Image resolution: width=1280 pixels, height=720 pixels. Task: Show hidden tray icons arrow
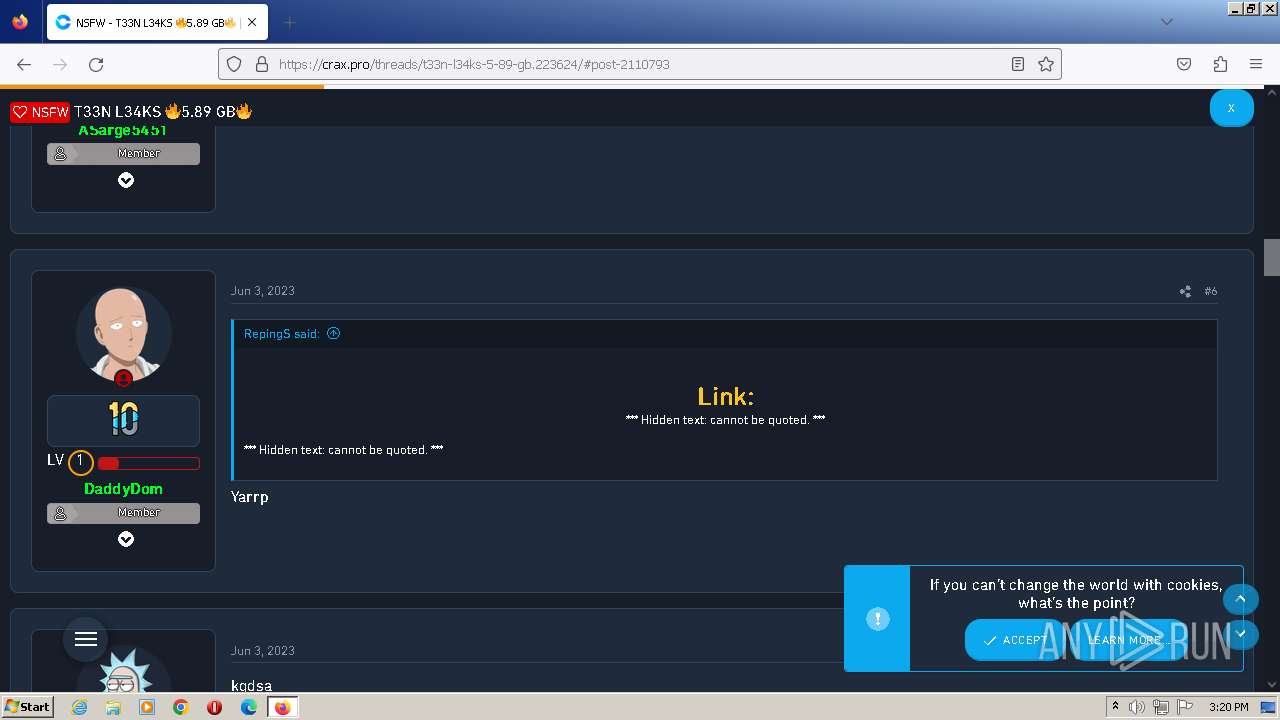1115,707
